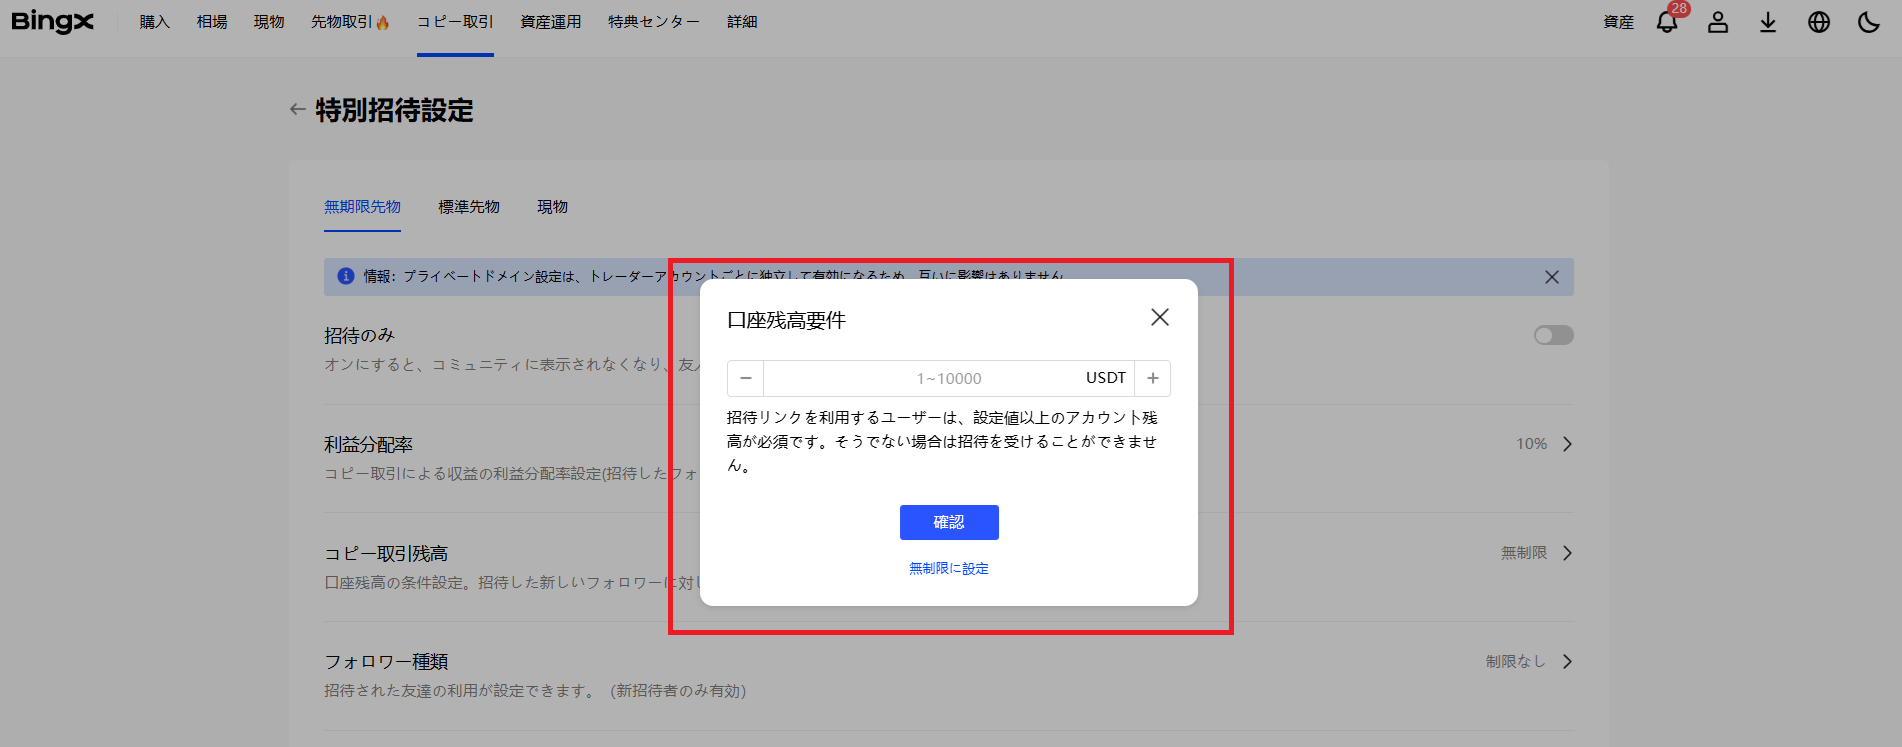Close the 口座残高要件 dialog
The width and height of the screenshot is (1902, 747).
coord(1160,317)
